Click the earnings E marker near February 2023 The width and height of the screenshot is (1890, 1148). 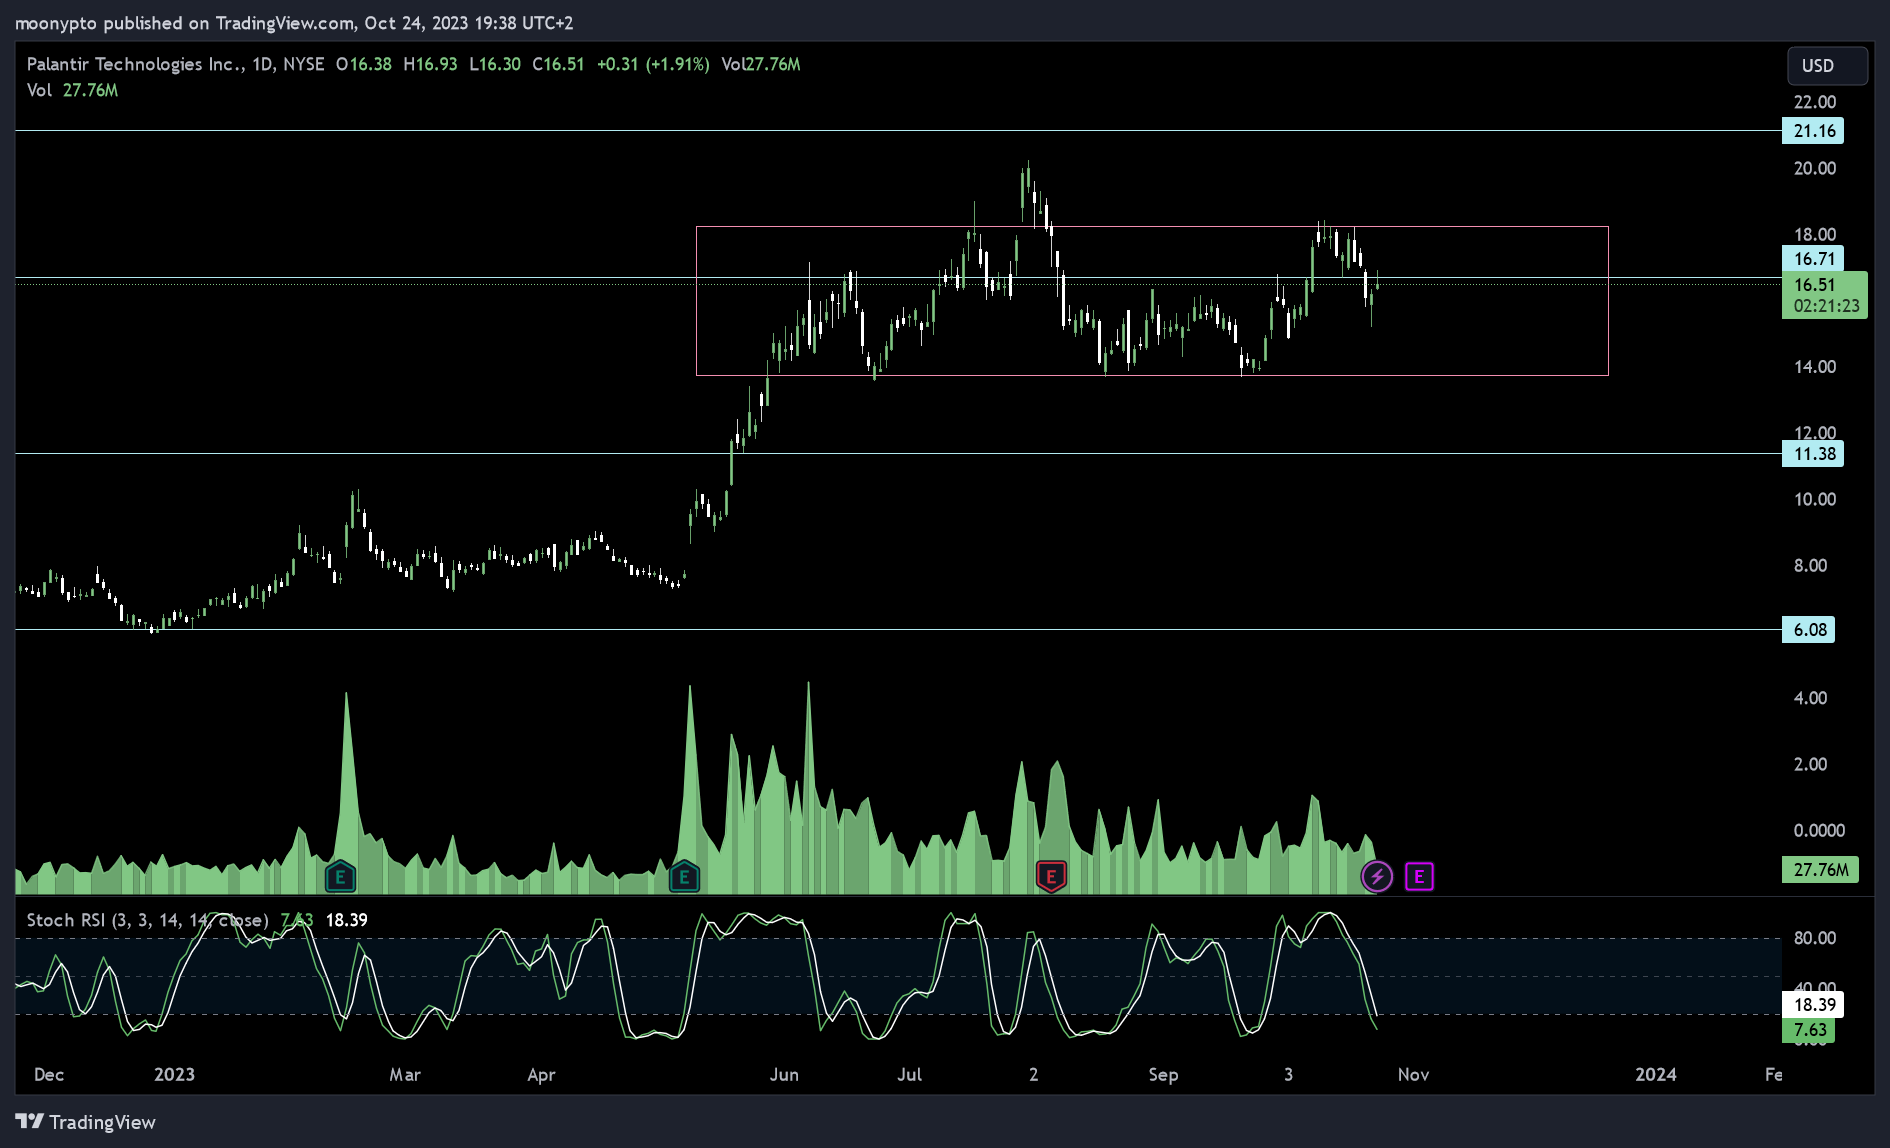tap(340, 877)
